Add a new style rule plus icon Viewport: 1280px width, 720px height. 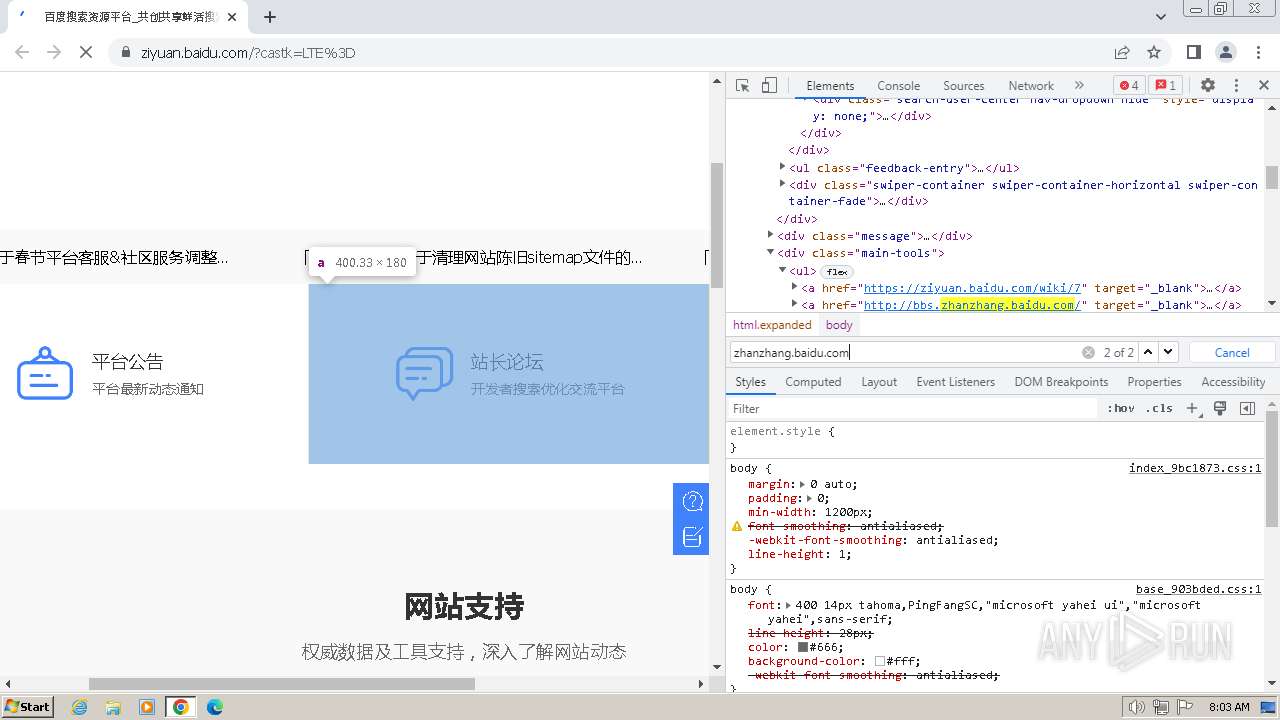coord(1192,408)
